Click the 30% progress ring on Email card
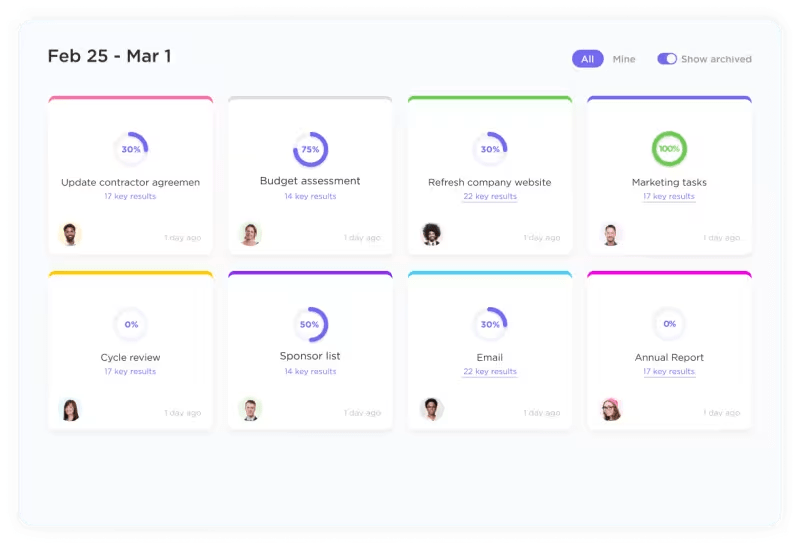This screenshot has height=545, width=800. click(x=490, y=324)
